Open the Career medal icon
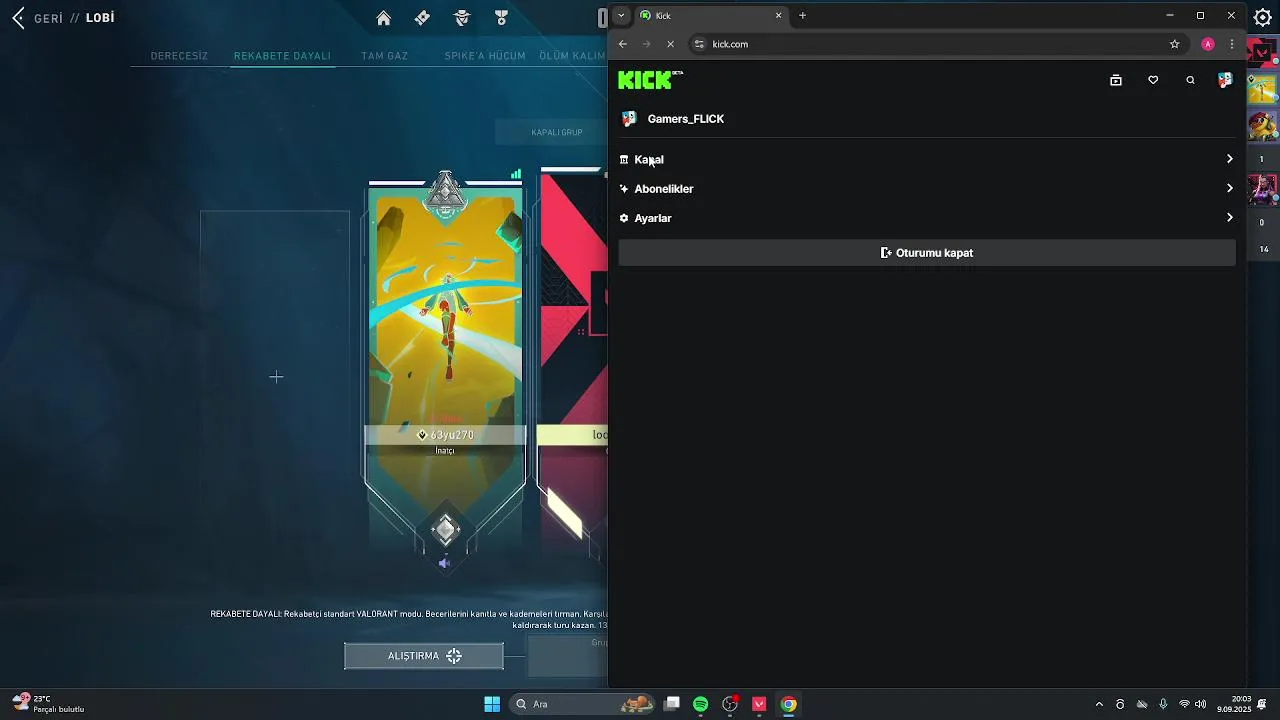Viewport: 1280px width, 720px height. (501, 18)
